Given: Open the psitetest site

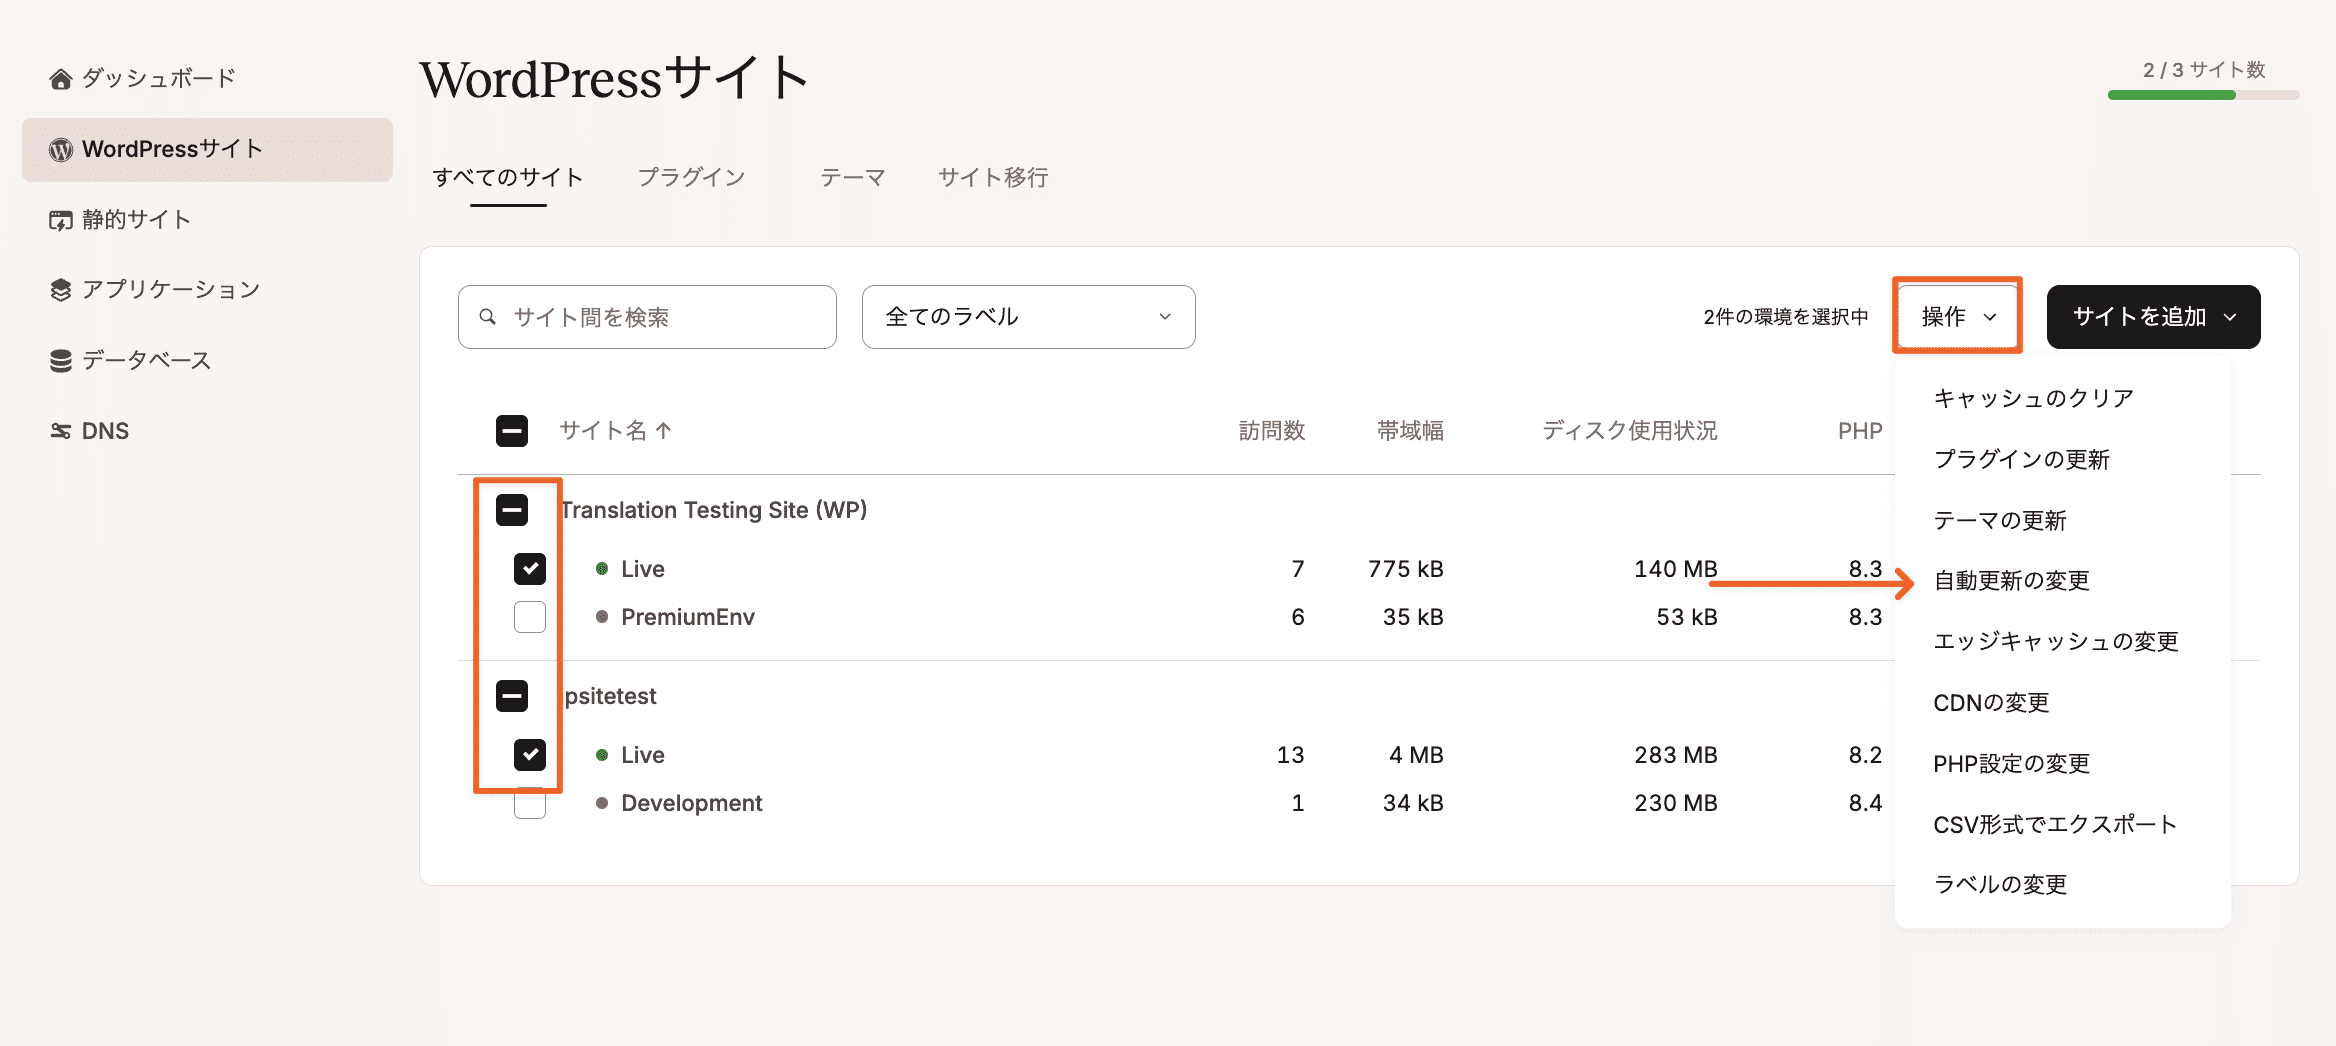Looking at the screenshot, I should [x=610, y=696].
